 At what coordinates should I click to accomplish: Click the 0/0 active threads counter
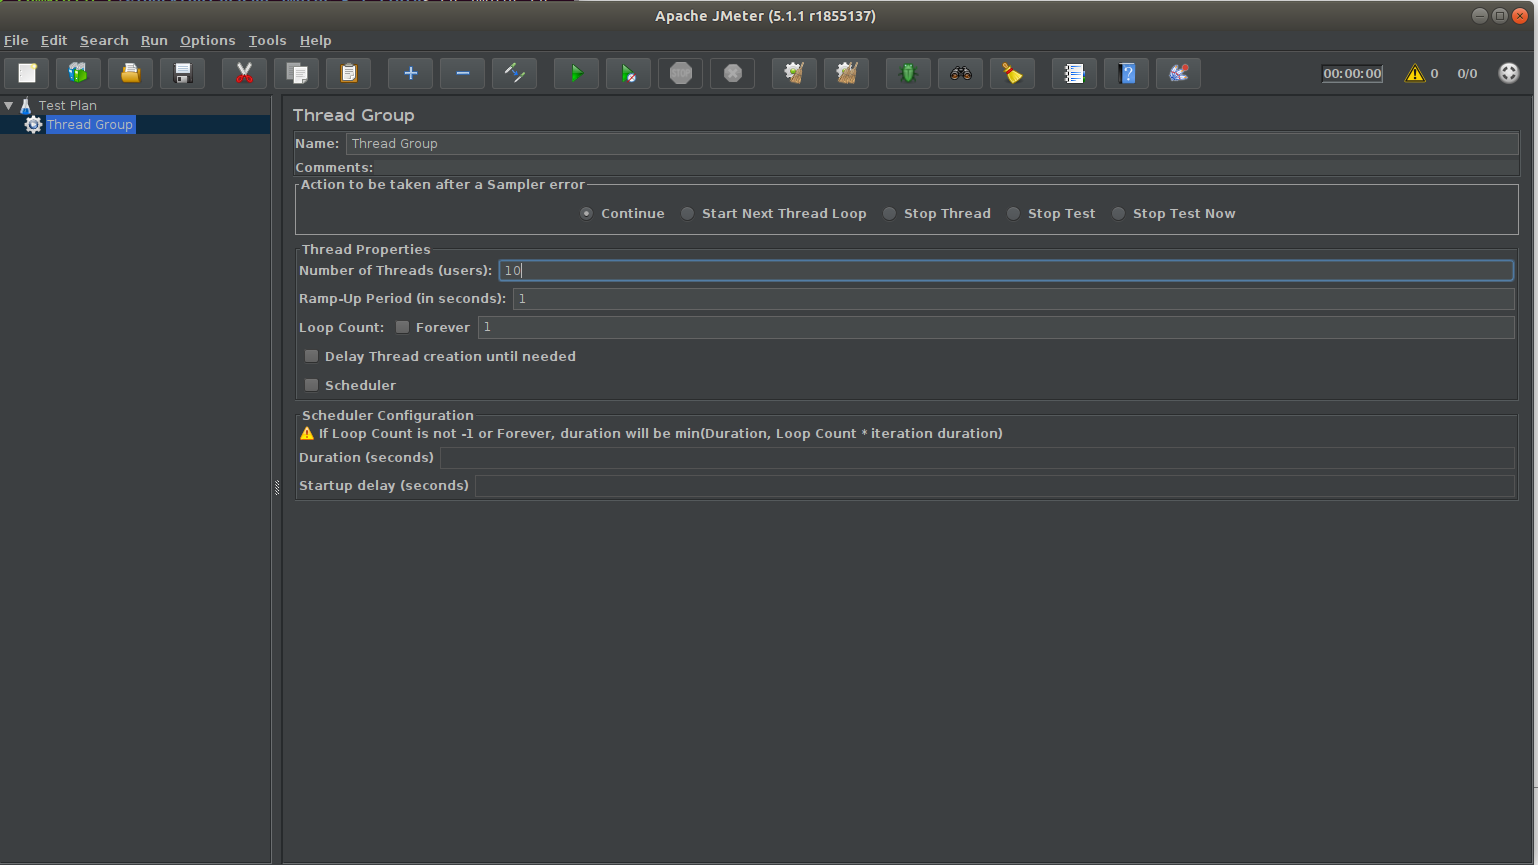pos(1467,73)
